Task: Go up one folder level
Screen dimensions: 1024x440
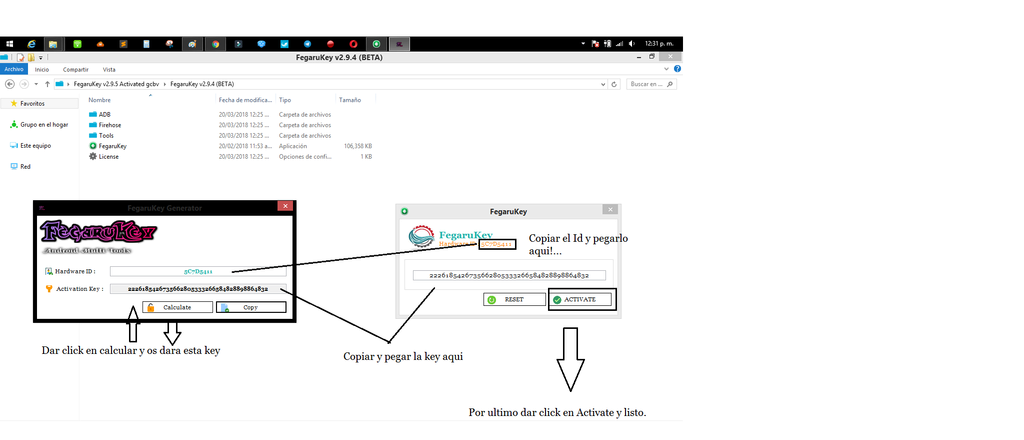Action: pyautogui.click(x=48, y=84)
